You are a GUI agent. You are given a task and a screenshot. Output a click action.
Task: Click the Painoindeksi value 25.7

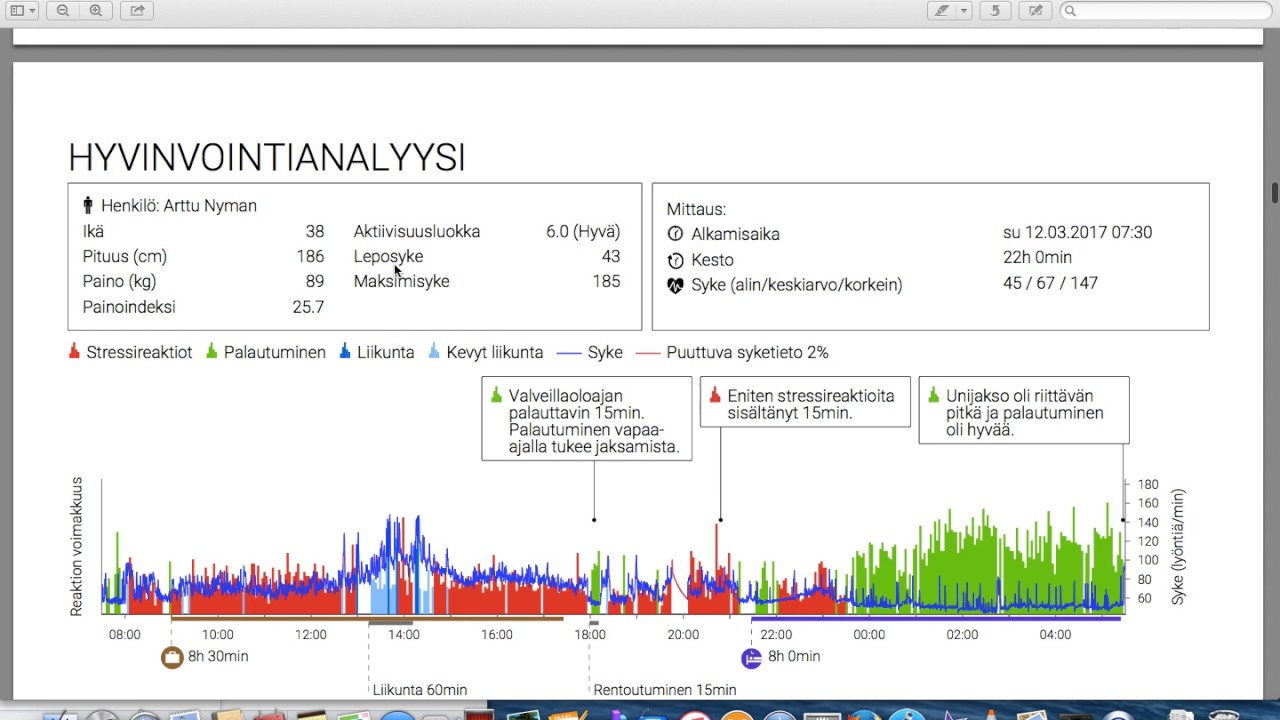coord(308,307)
